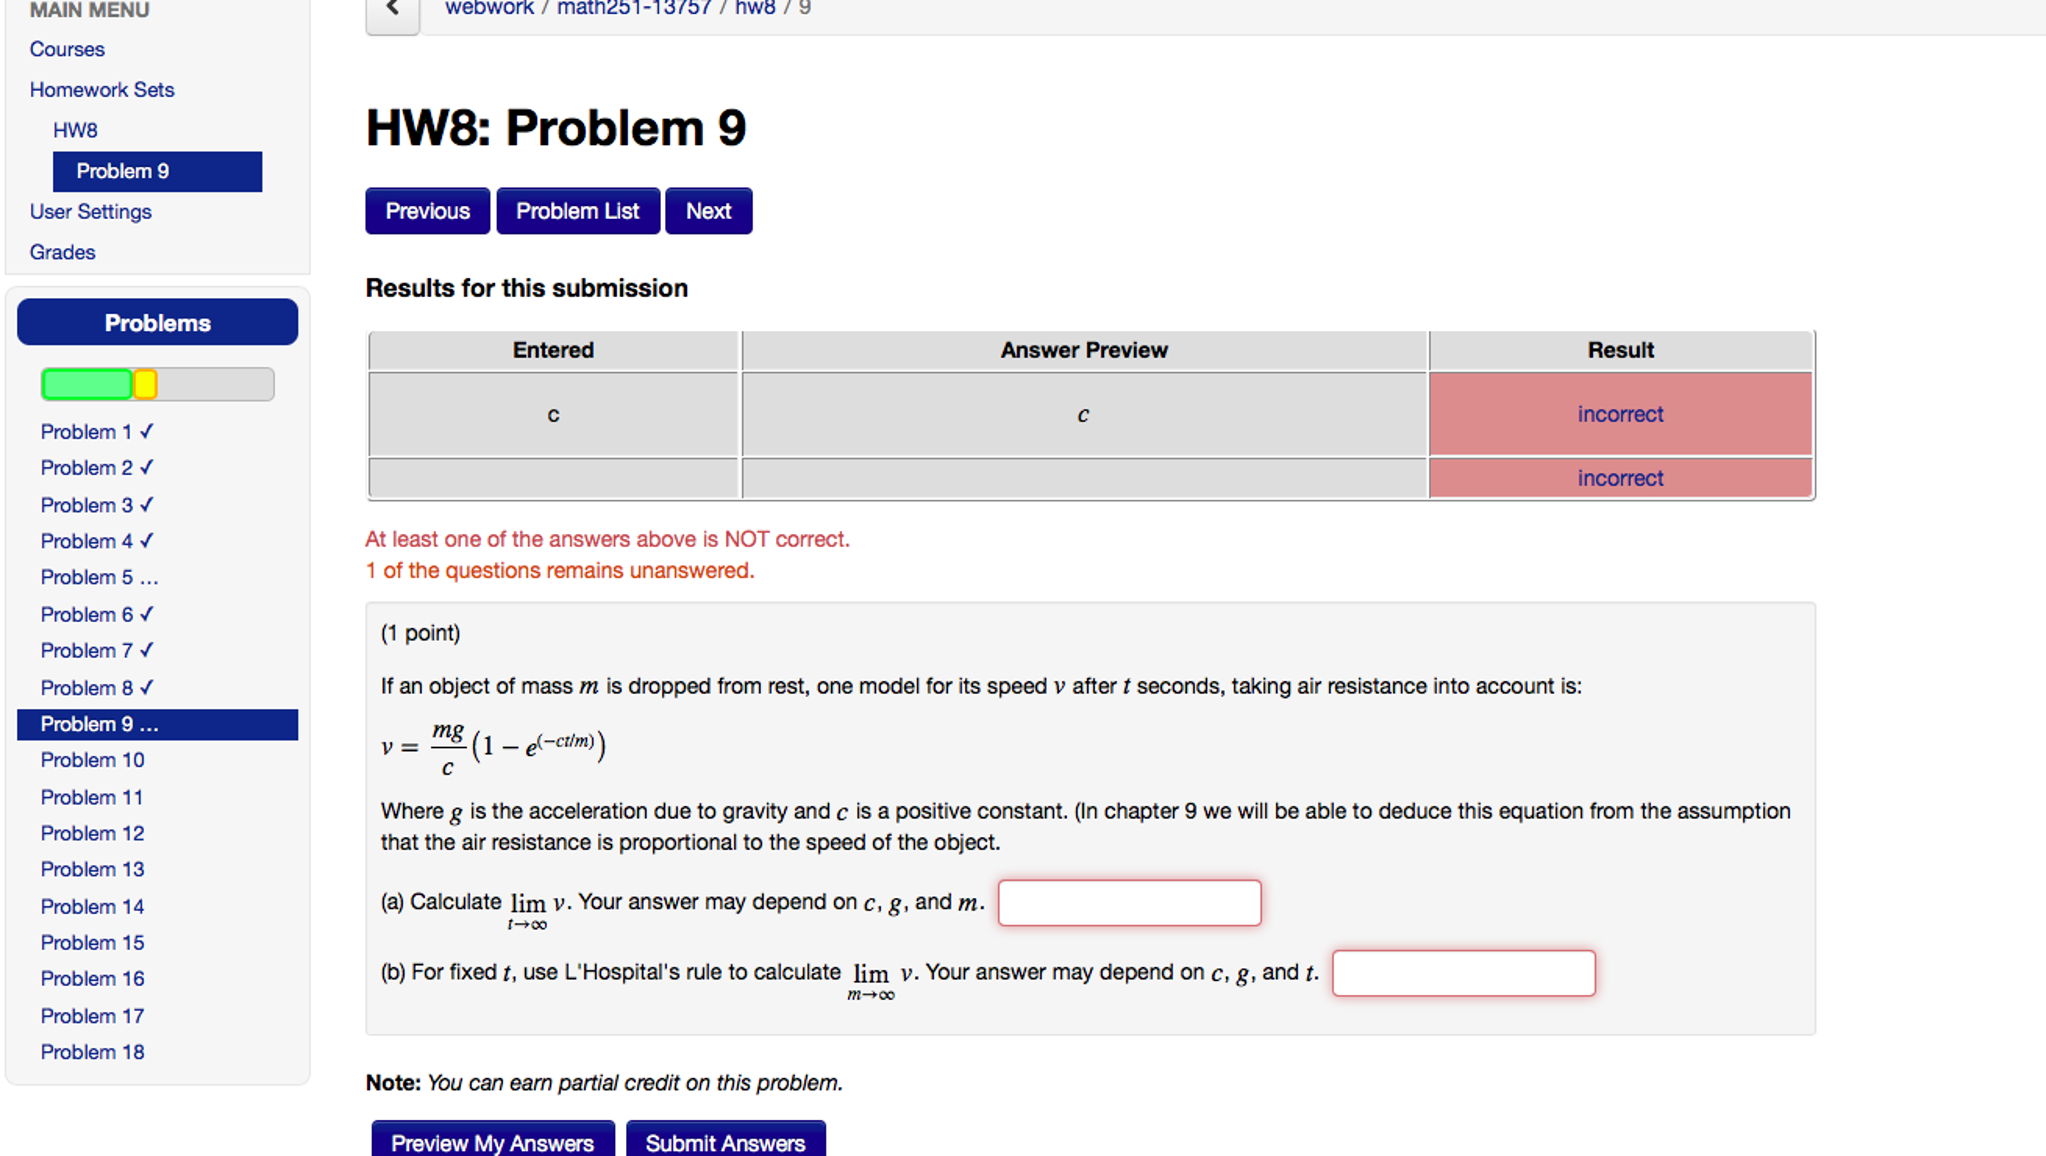
Task: Open User Settings
Action: (91, 211)
